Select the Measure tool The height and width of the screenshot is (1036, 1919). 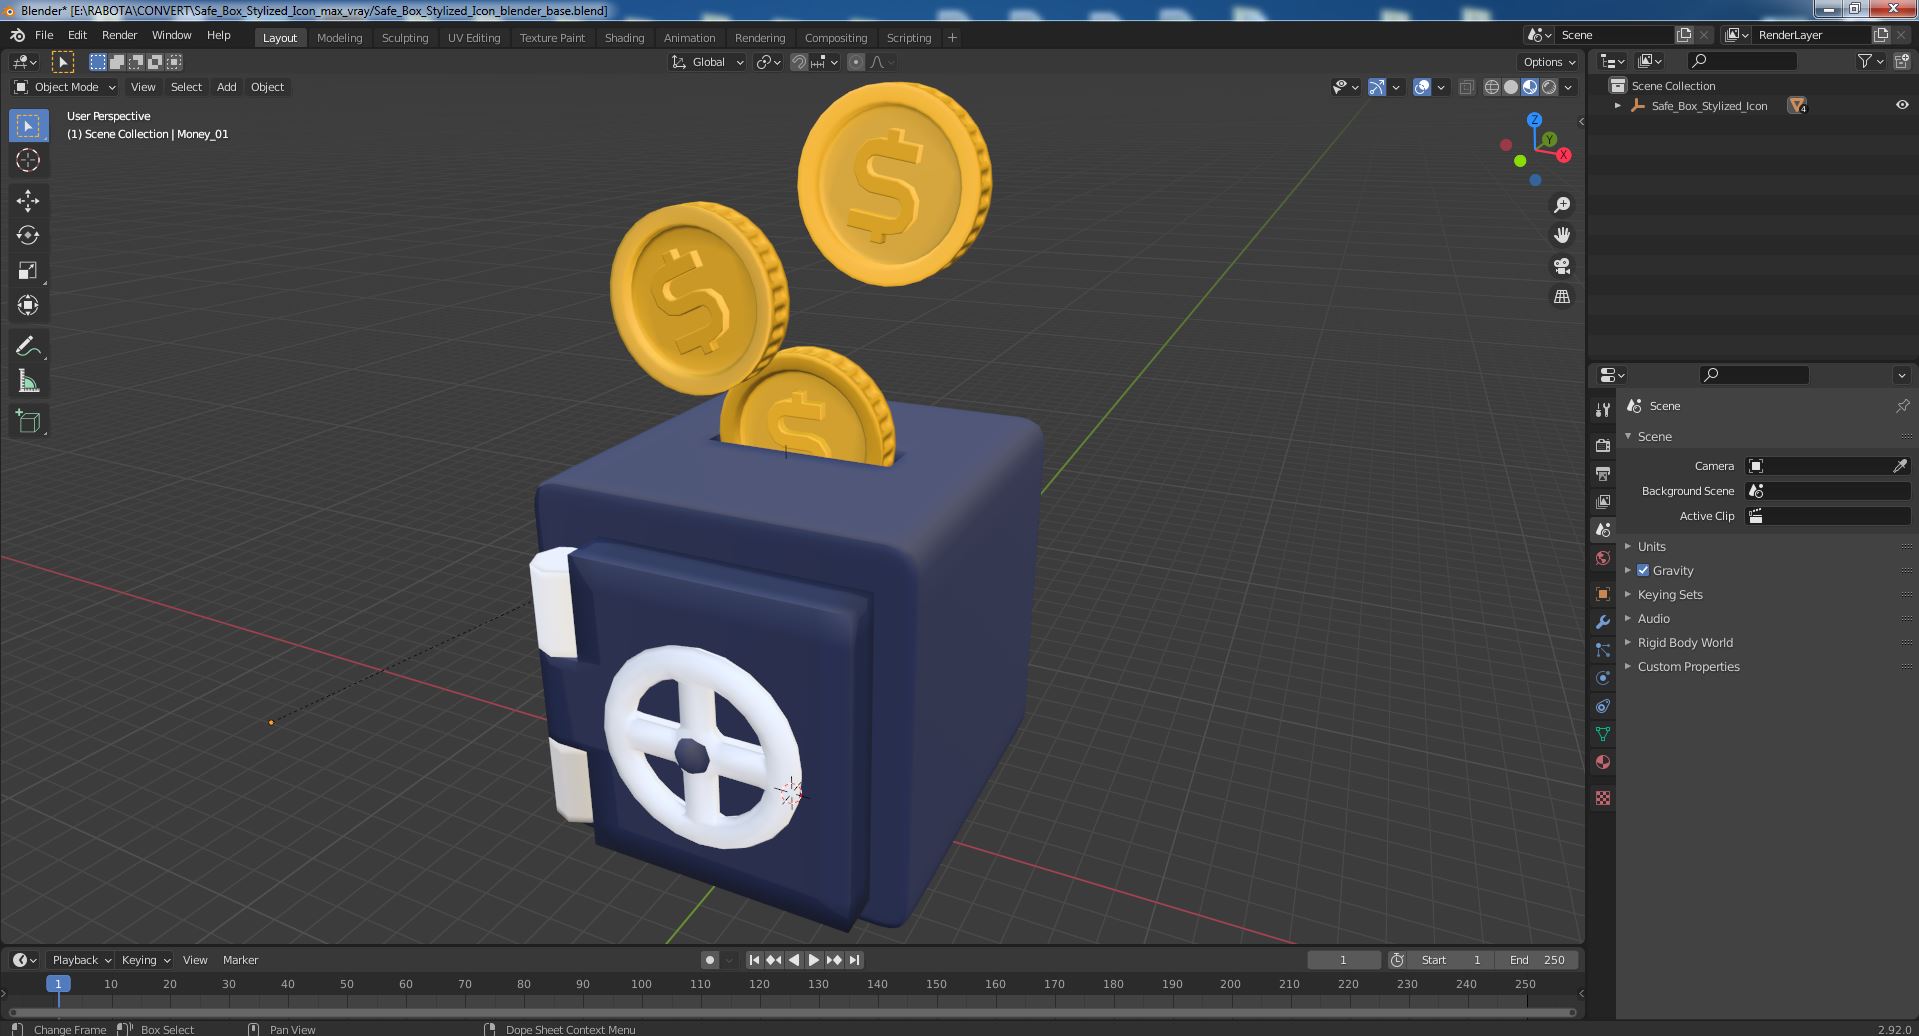(x=28, y=381)
